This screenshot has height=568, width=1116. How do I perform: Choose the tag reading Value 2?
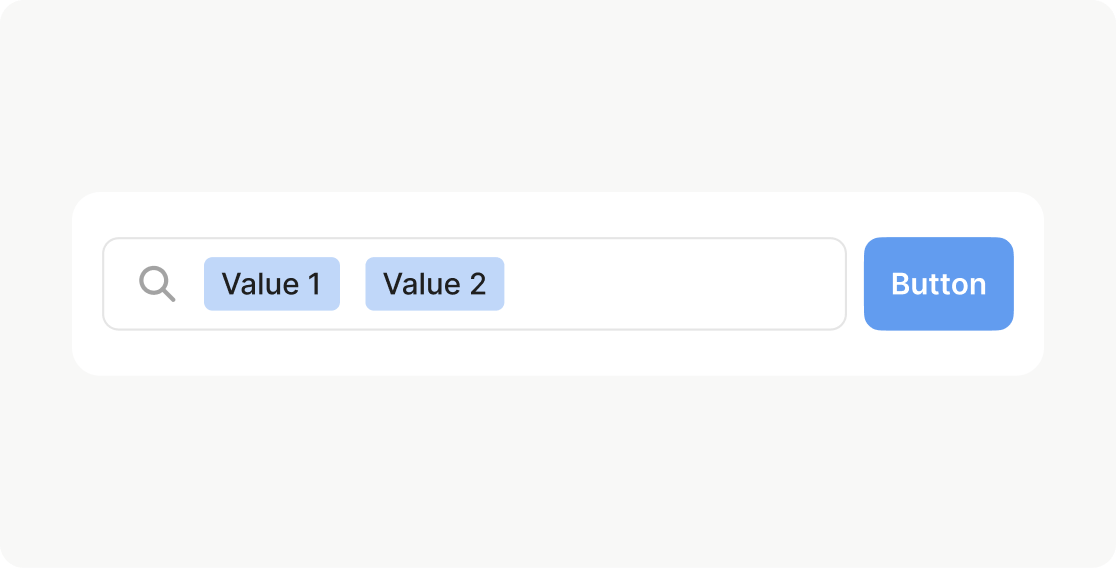(434, 284)
